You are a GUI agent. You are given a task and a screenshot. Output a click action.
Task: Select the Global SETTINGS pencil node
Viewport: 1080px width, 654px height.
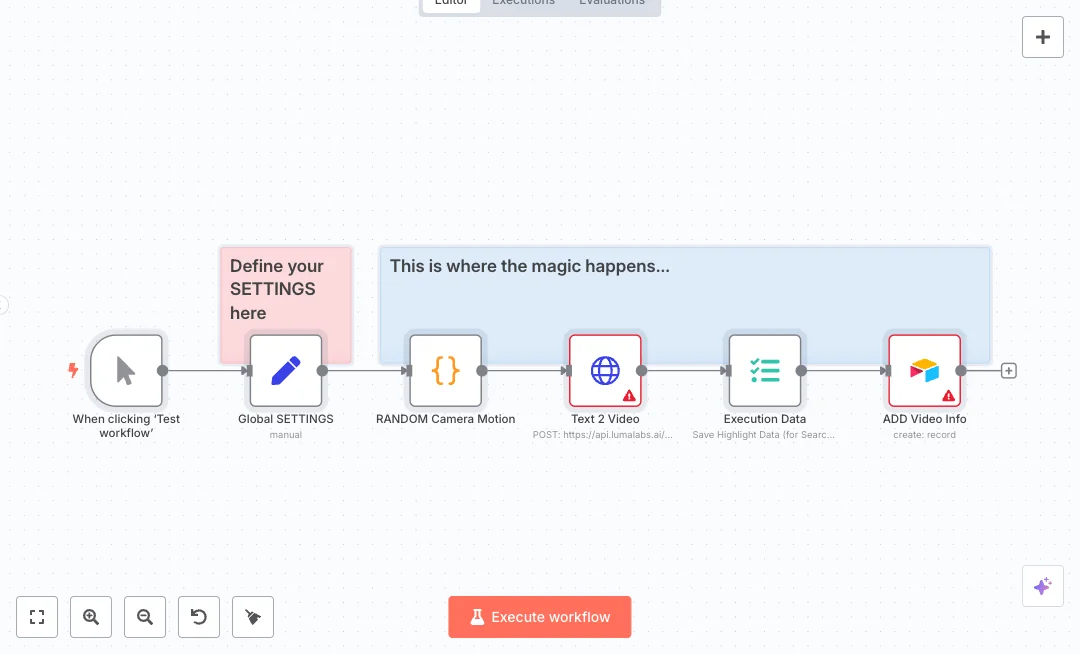tap(286, 371)
